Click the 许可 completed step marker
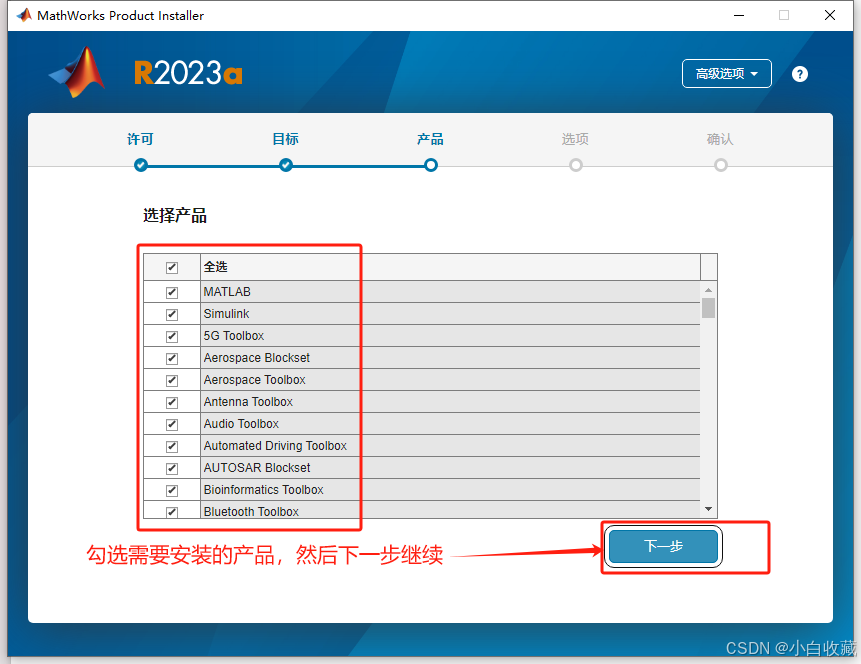This screenshot has height=664, width=861. pyautogui.click(x=141, y=165)
